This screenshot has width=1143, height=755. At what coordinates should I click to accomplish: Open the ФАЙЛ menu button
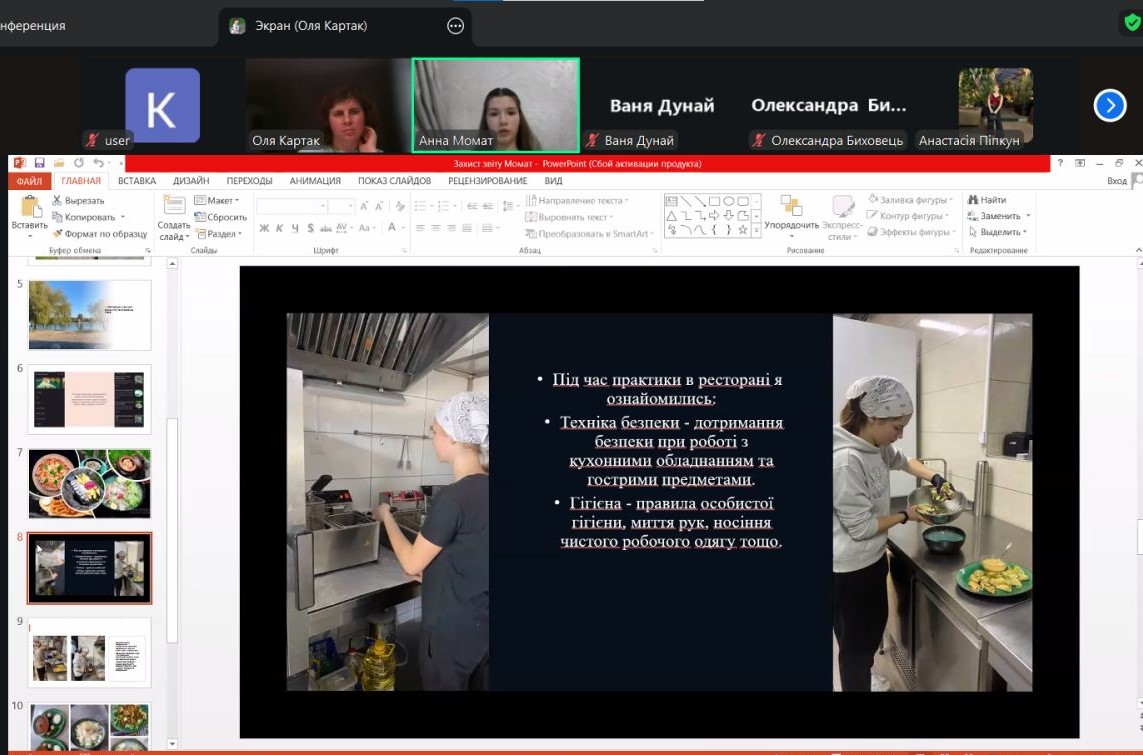(x=29, y=181)
